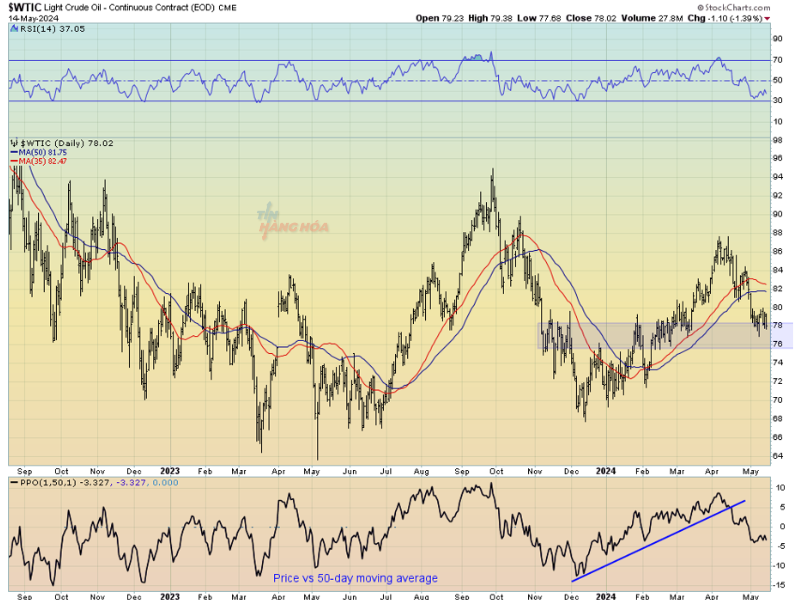Click the 14-May-2024 date label
Viewport: 800px width, 600px height.
[33, 18]
